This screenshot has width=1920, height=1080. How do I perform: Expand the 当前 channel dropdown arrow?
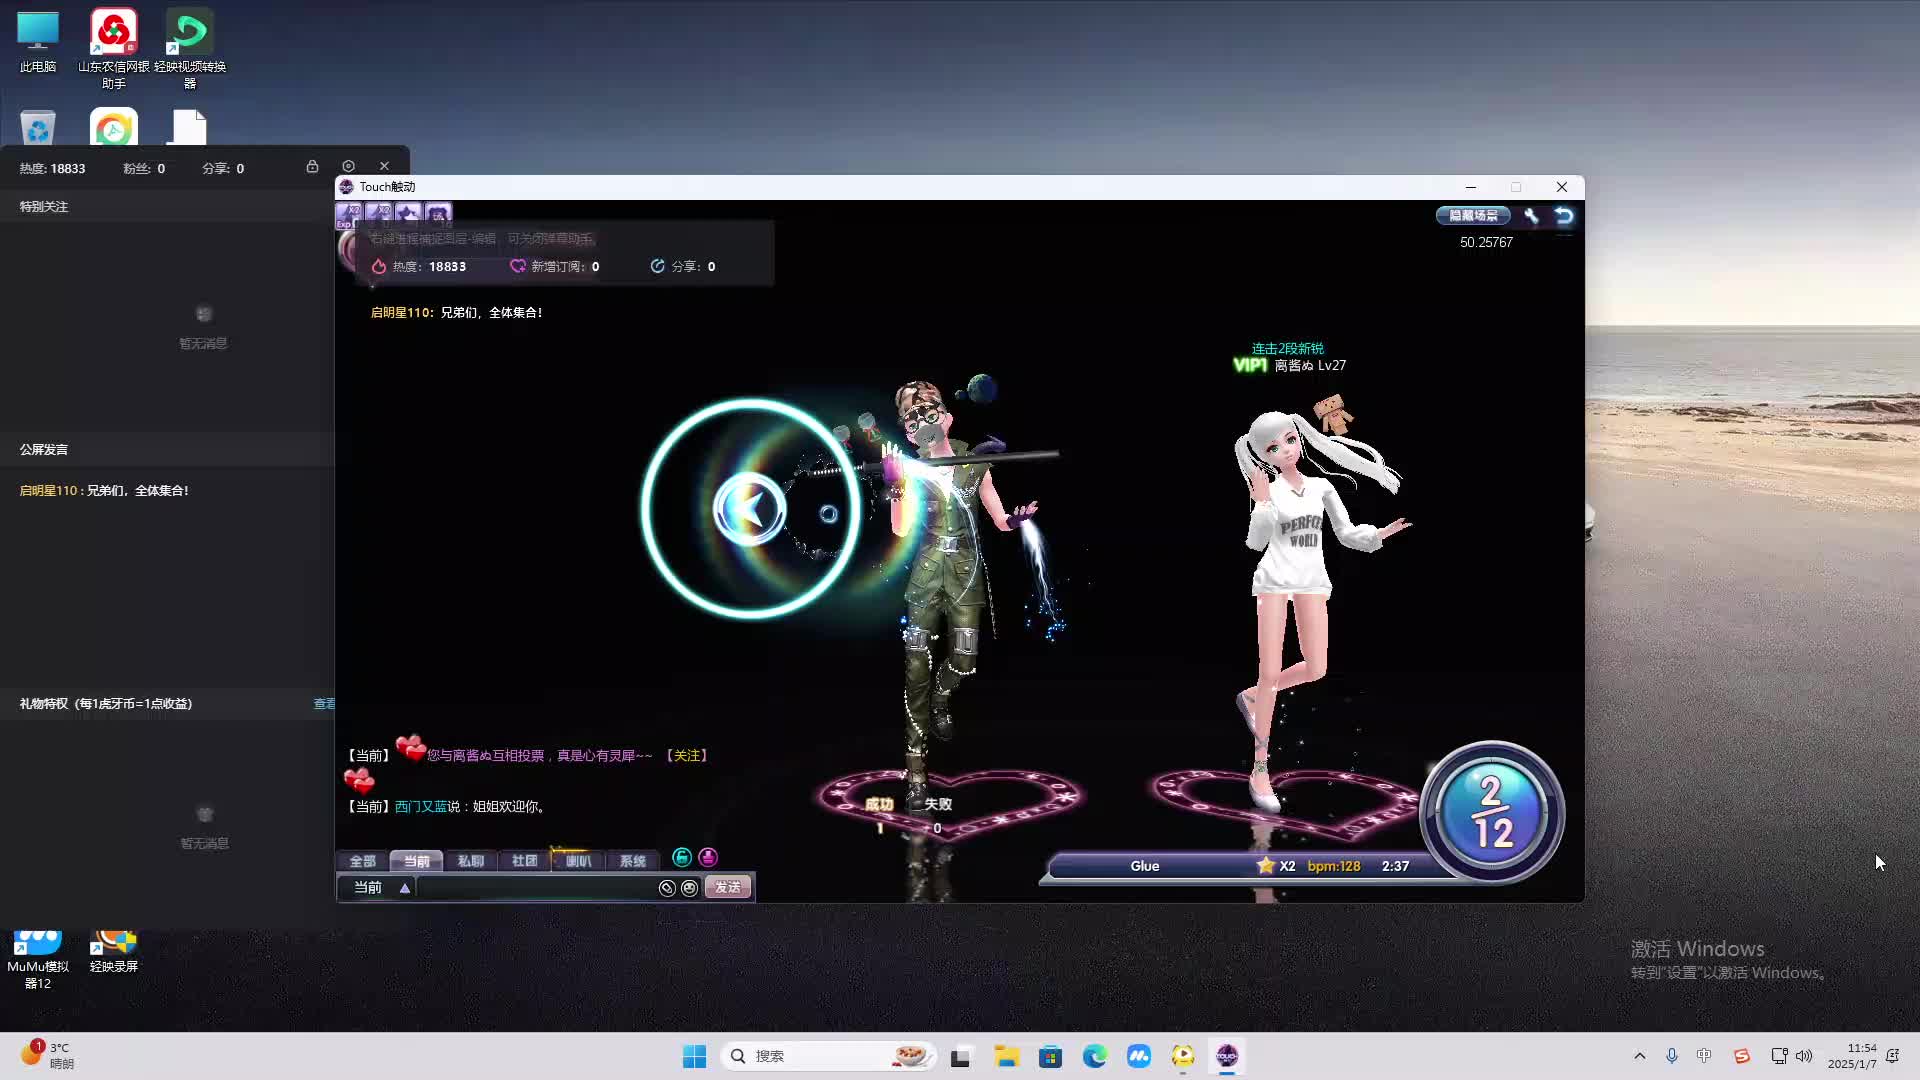coord(405,888)
